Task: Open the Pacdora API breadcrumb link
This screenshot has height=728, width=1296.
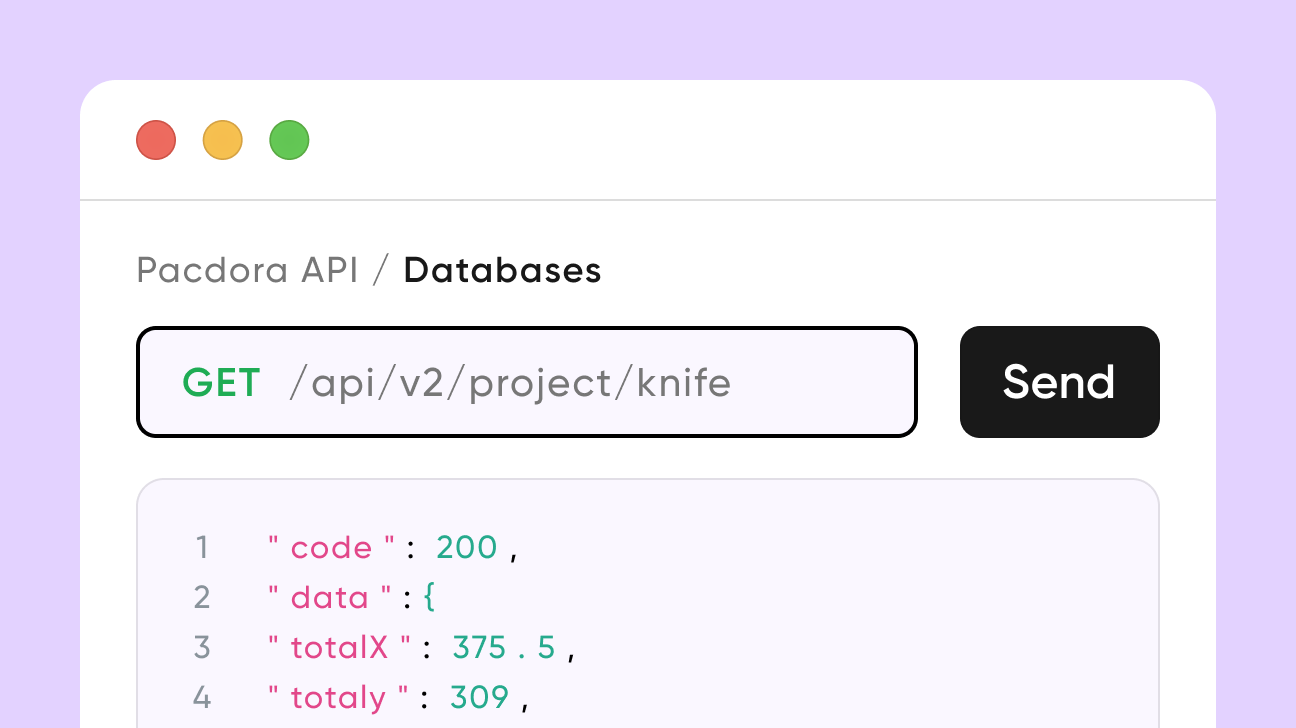Action: coord(247,270)
